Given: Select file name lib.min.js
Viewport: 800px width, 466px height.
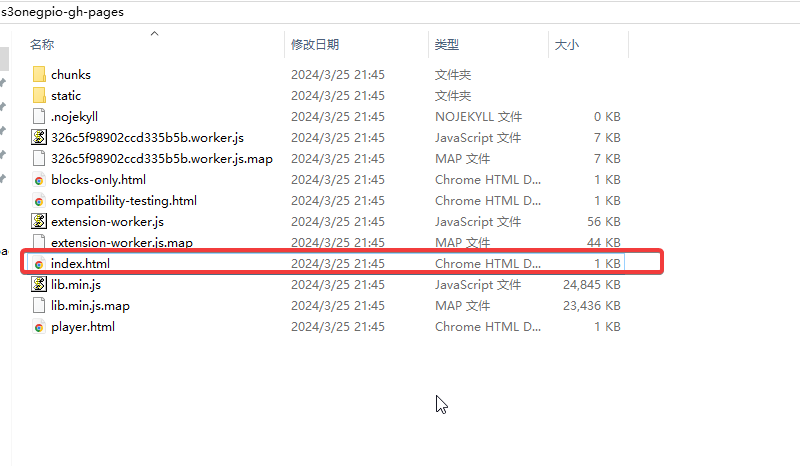Looking at the screenshot, I should [76, 284].
